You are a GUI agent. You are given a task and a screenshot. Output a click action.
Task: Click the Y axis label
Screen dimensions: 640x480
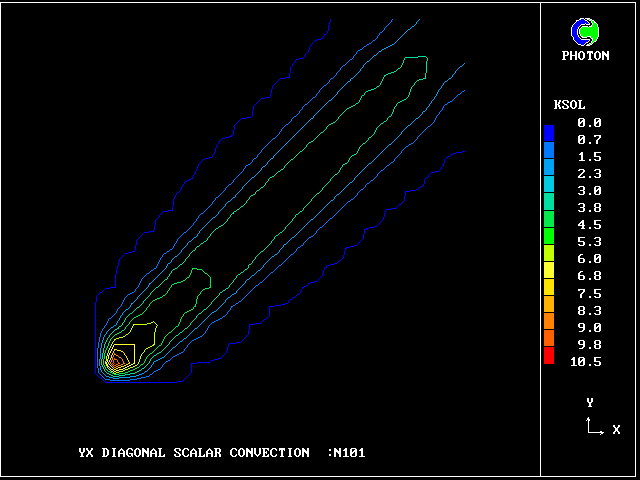(590, 402)
